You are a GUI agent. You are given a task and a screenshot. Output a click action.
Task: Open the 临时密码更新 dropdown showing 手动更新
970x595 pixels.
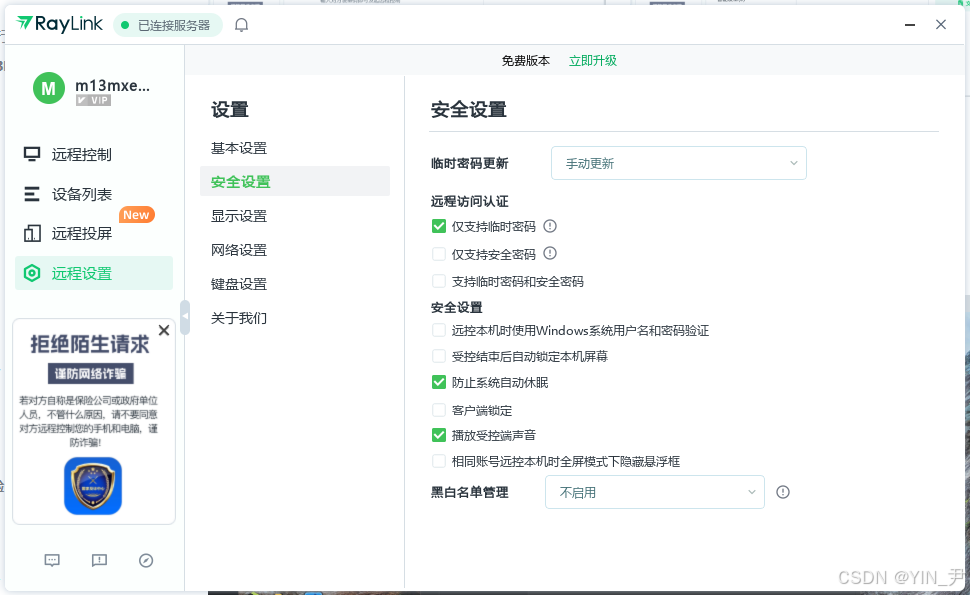[x=678, y=163]
